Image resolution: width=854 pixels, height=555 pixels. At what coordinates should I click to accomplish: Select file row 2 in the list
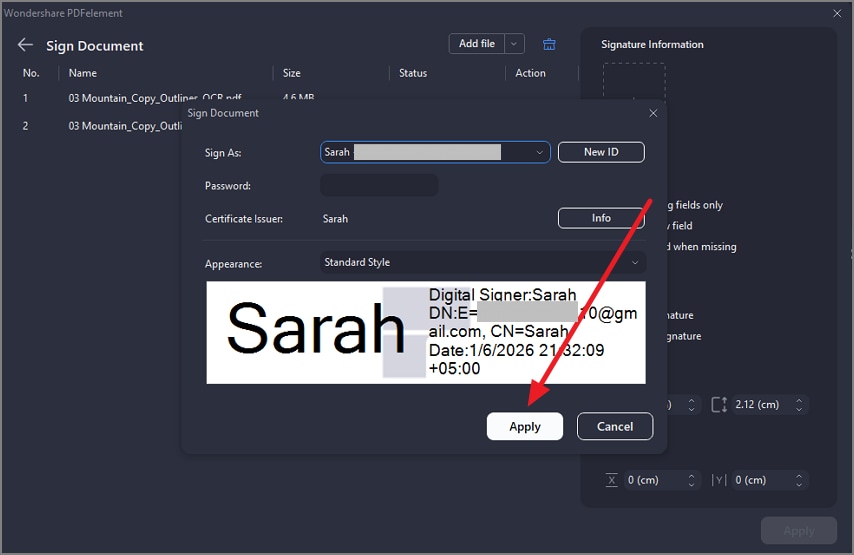tap(101, 126)
